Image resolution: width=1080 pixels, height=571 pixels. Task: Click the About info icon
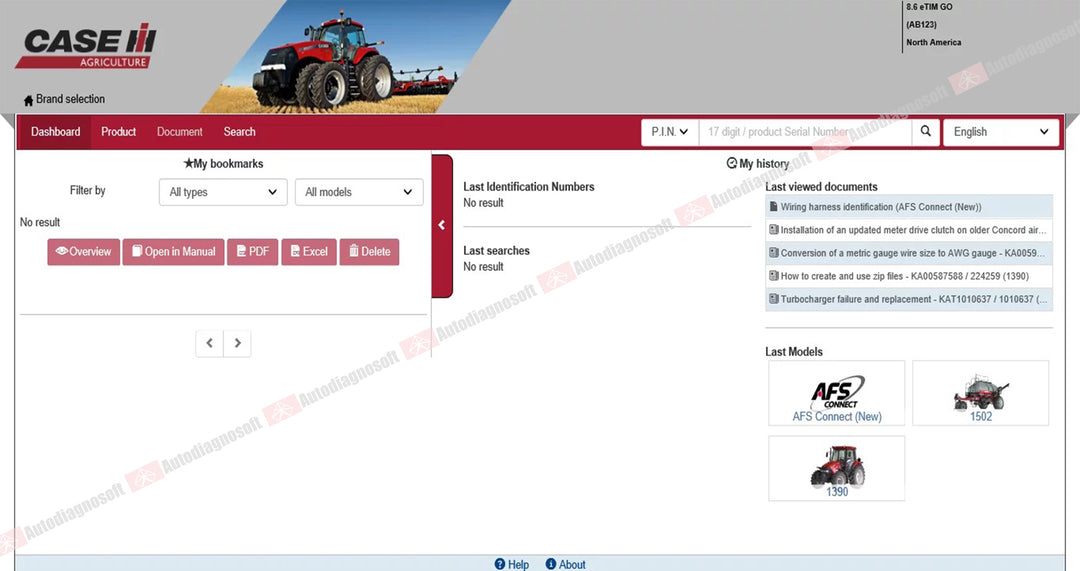point(551,563)
